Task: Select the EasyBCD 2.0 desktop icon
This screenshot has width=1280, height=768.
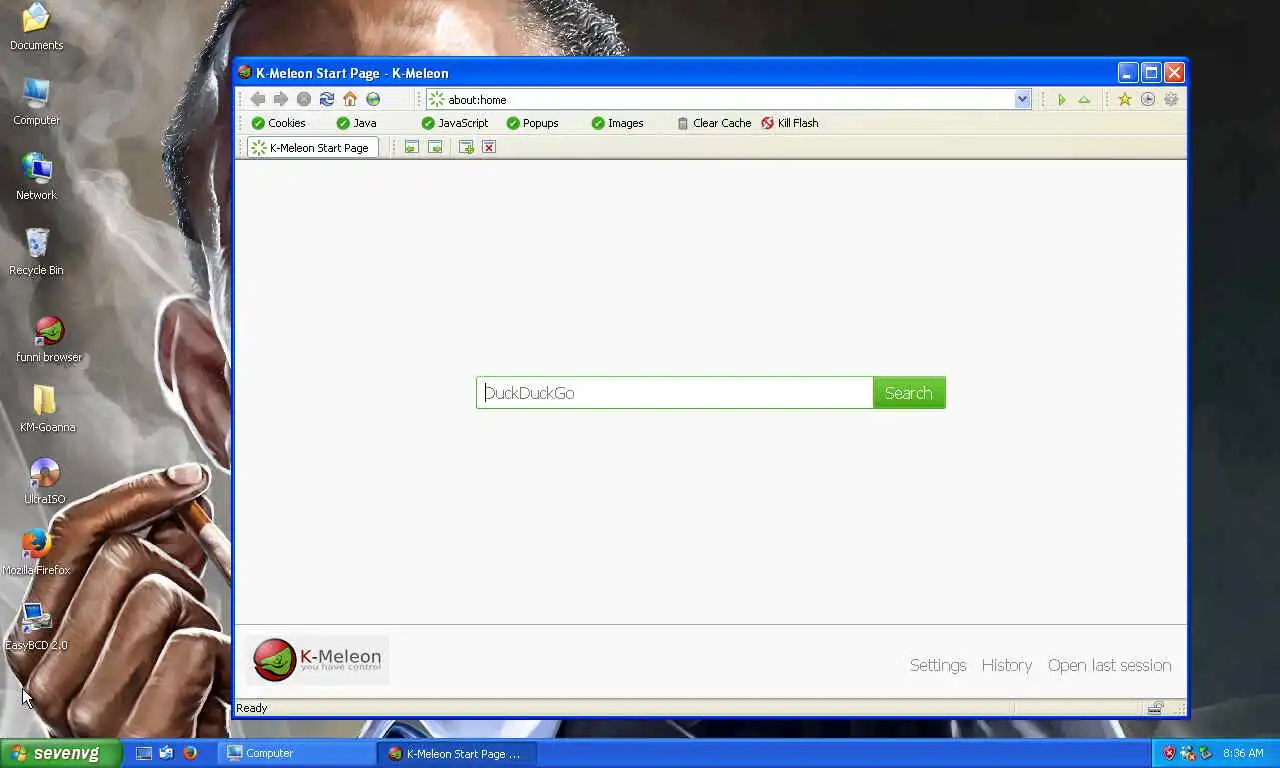Action: (x=36, y=627)
